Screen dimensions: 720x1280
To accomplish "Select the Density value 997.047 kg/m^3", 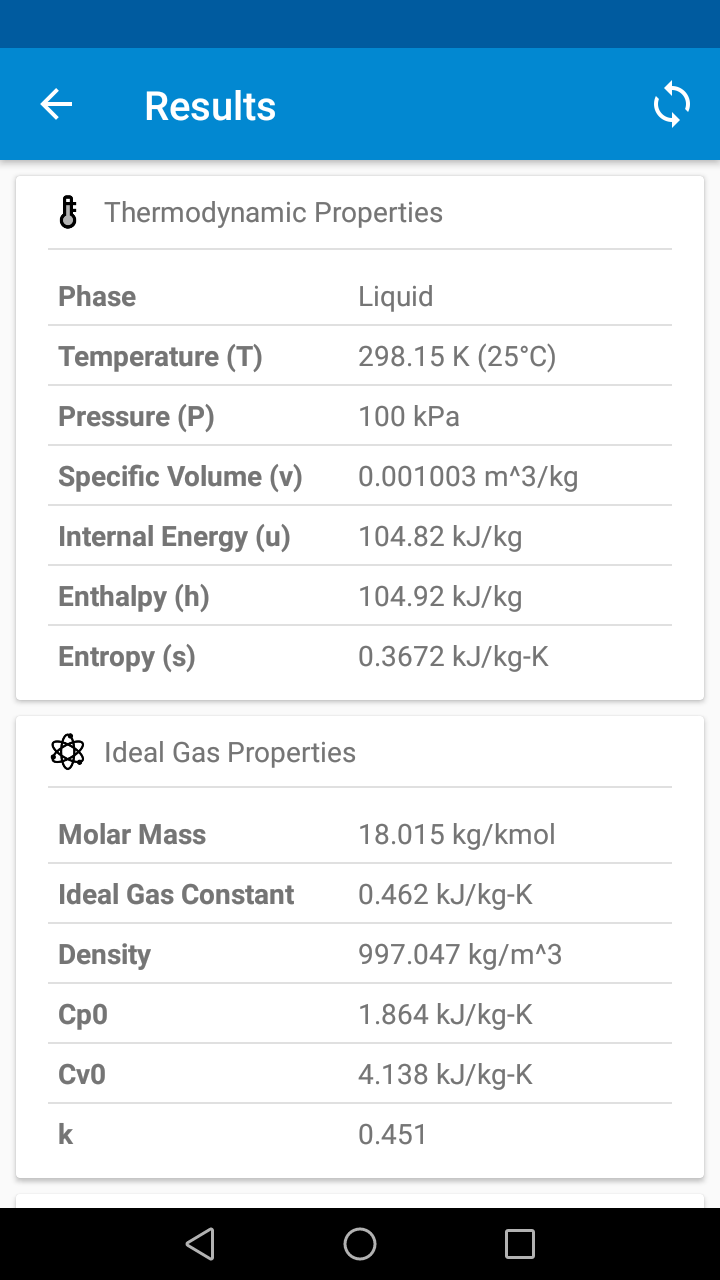I will [460, 955].
